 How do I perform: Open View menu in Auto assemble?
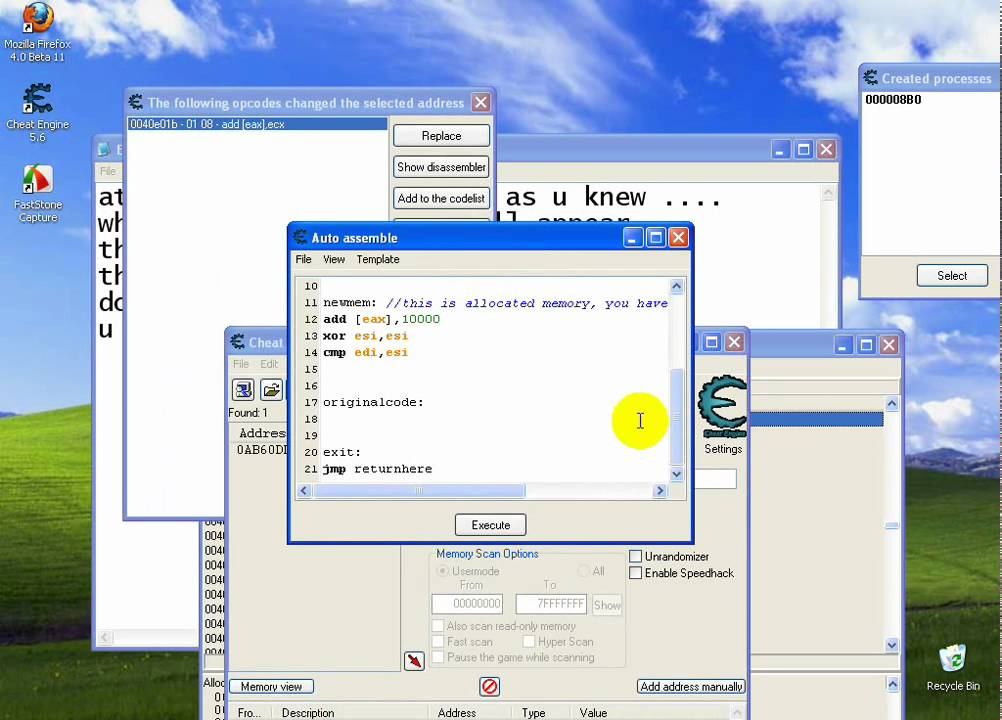334,259
